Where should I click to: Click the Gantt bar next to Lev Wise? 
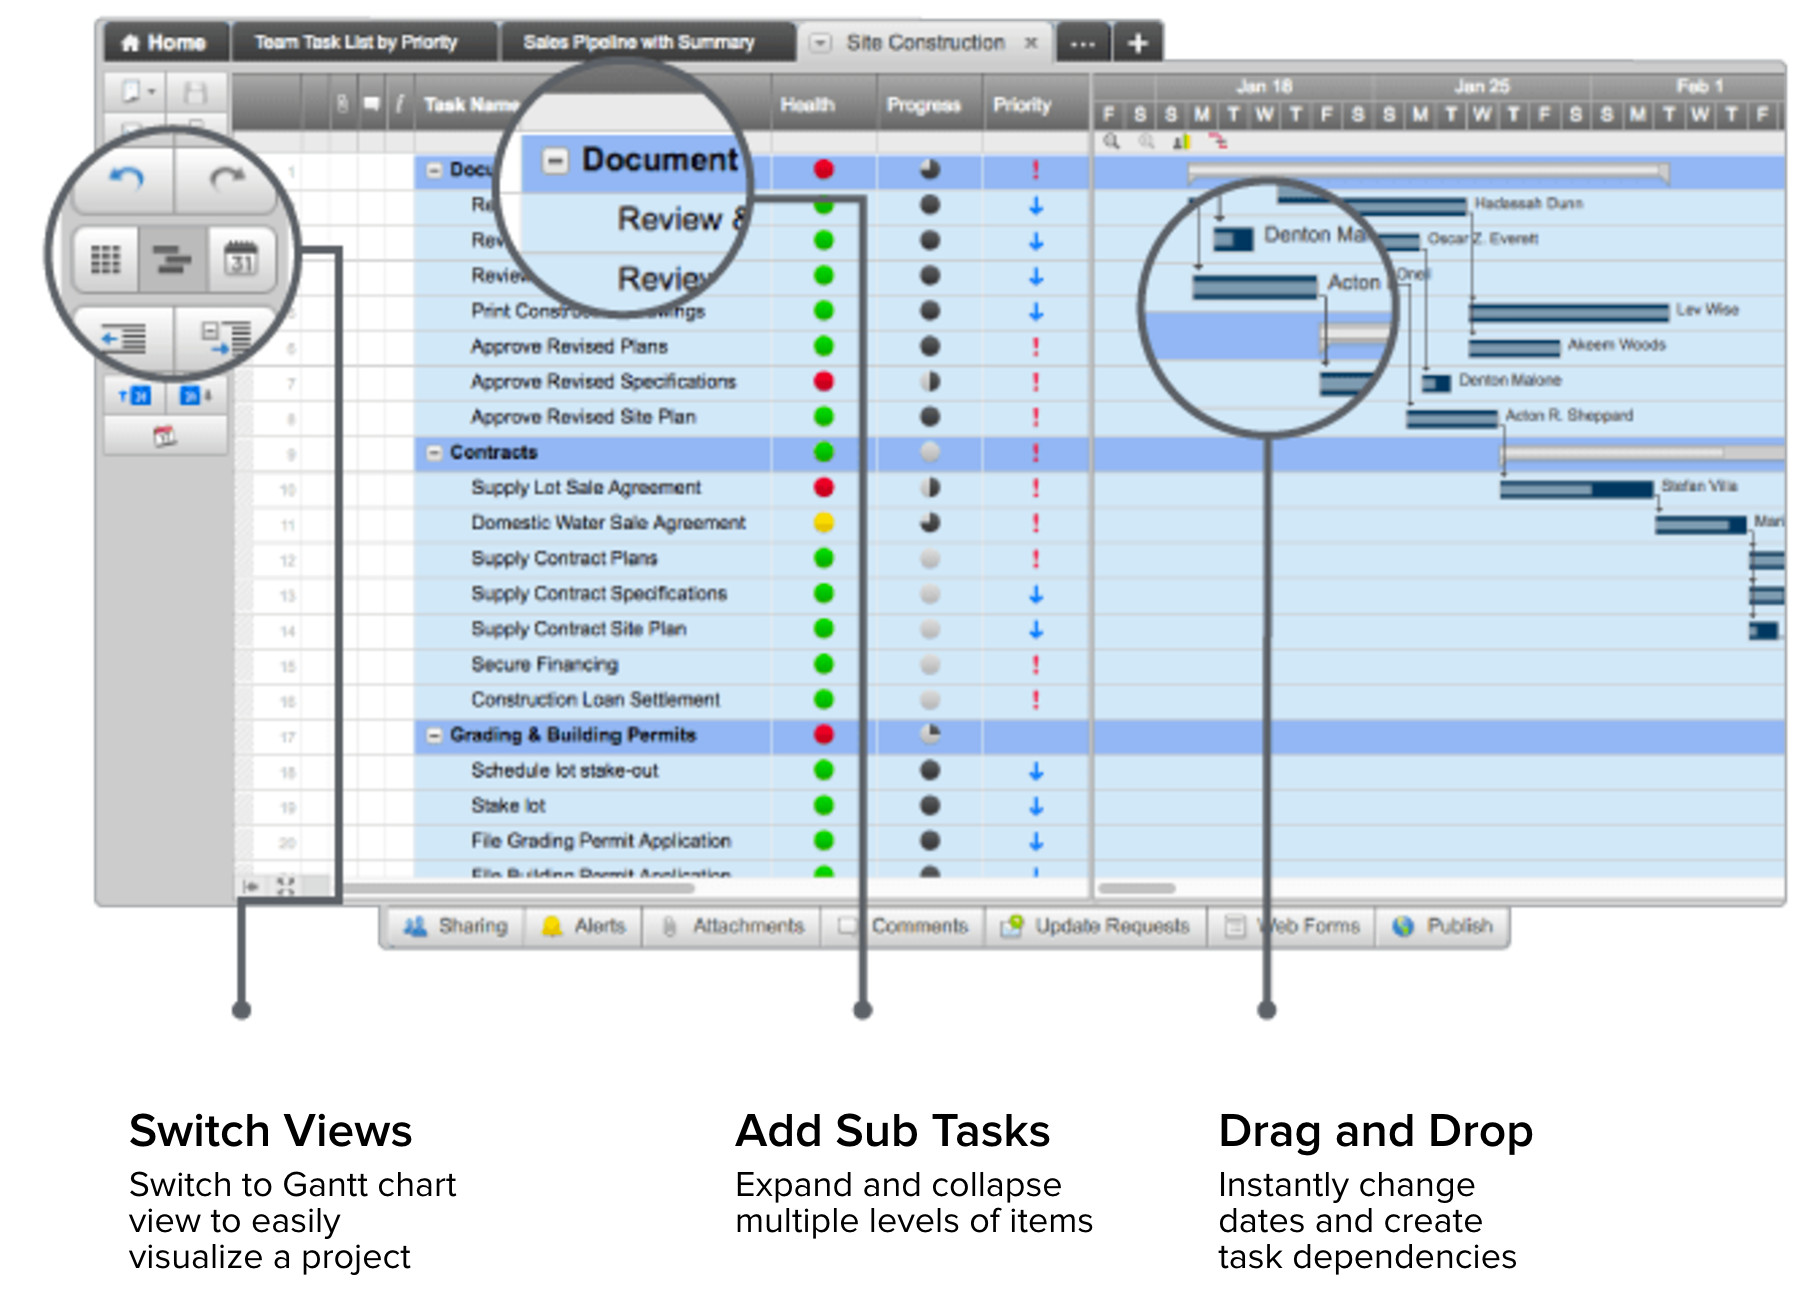[x=1569, y=313]
